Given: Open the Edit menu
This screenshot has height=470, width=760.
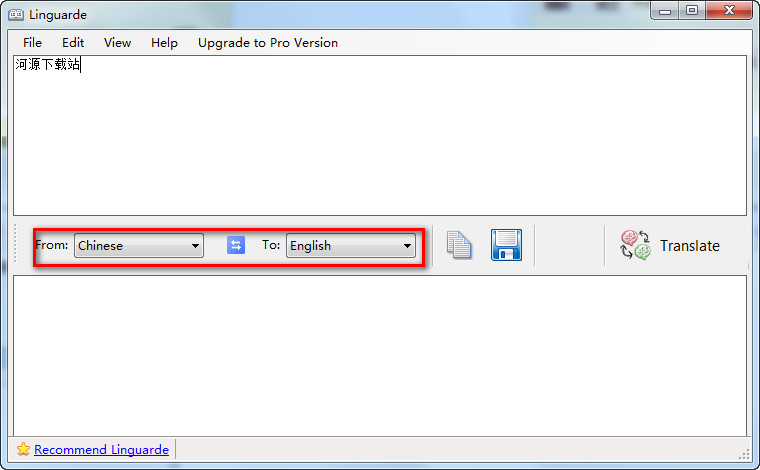Looking at the screenshot, I should coord(73,43).
